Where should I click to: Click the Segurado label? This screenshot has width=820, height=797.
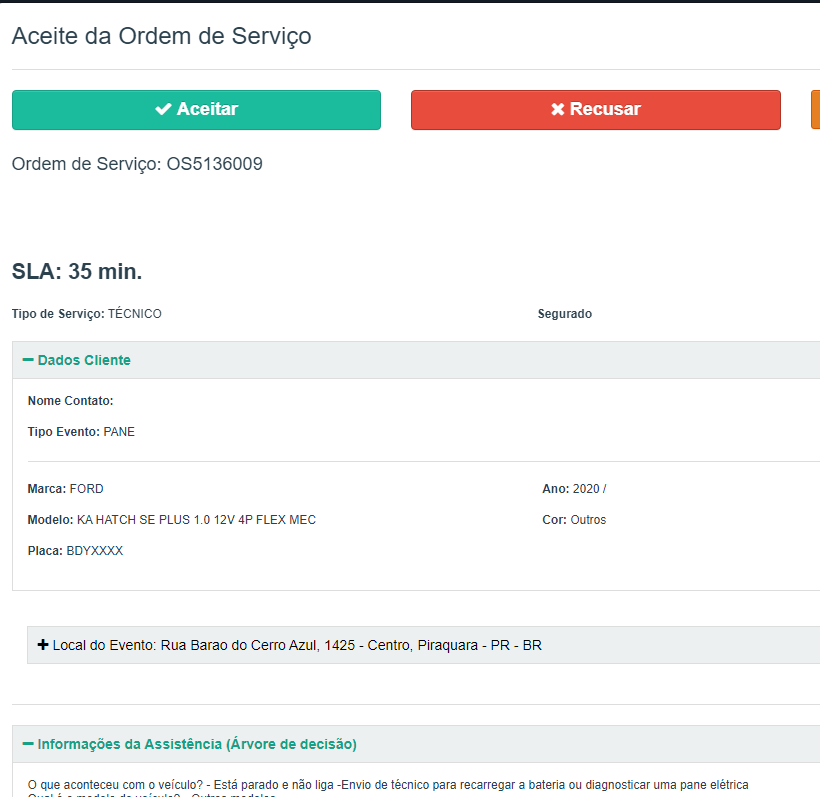[x=565, y=314]
